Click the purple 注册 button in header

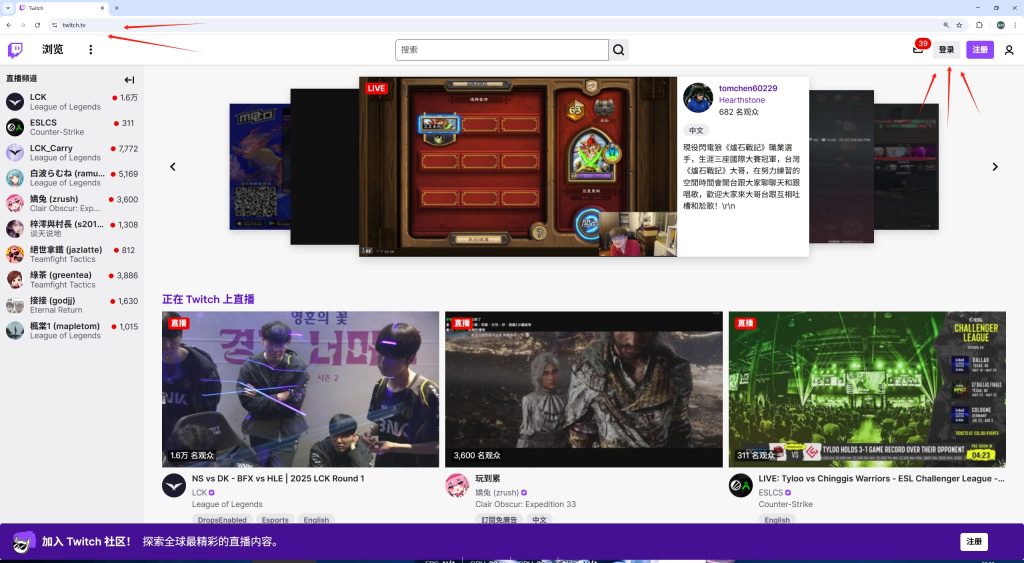980,50
